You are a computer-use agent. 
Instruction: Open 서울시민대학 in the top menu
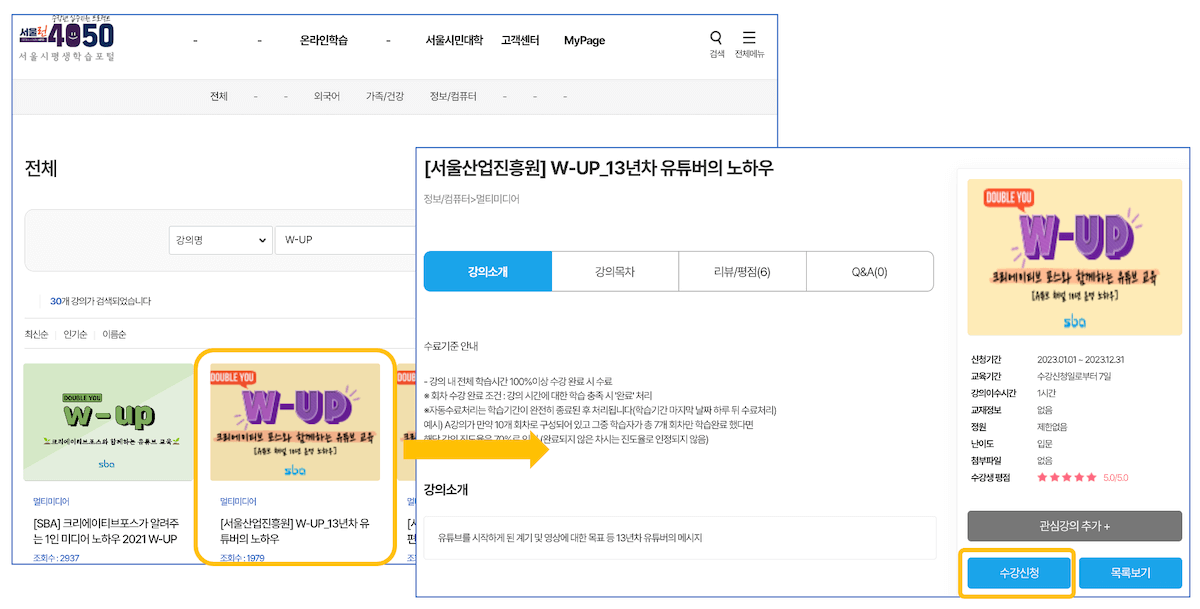454,41
